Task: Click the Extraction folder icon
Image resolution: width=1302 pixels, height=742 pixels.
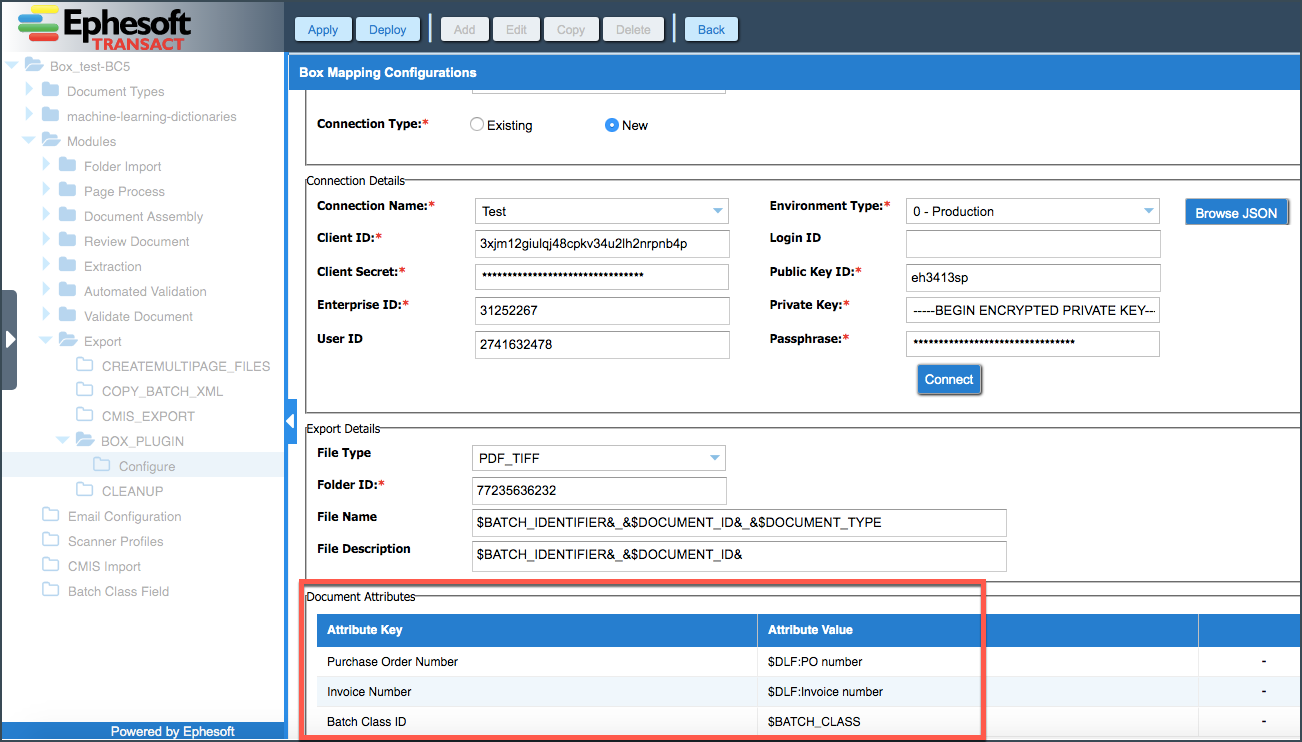Action: (x=68, y=266)
